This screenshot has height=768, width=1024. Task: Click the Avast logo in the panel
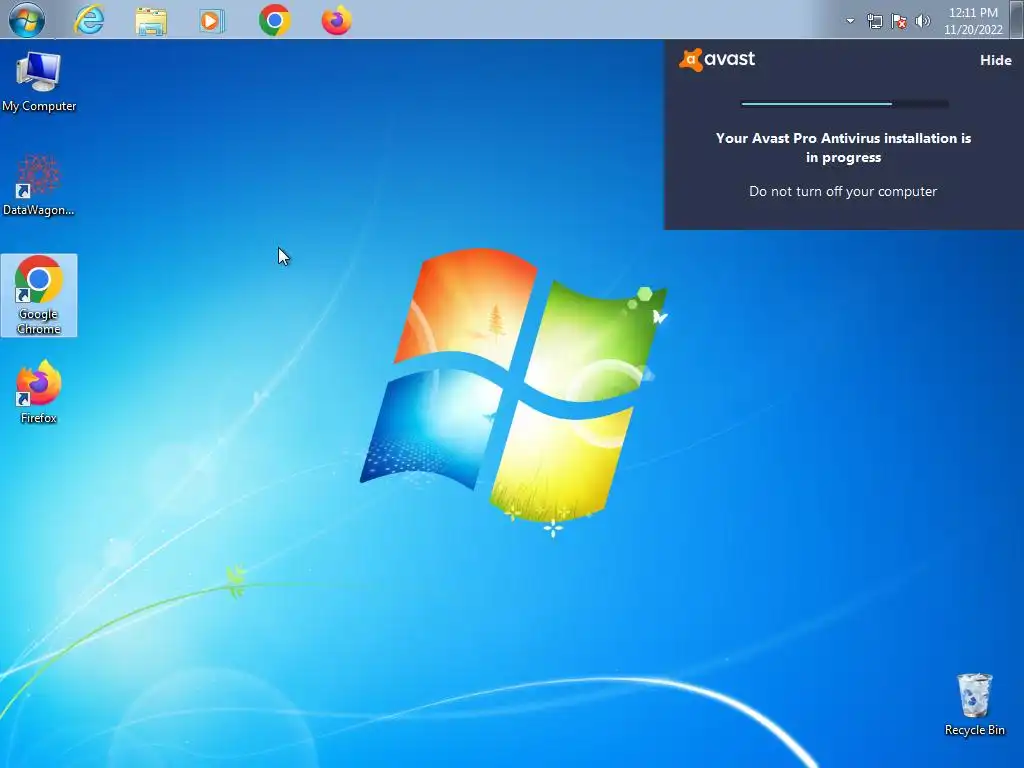pyautogui.click(x=717, y=59)
